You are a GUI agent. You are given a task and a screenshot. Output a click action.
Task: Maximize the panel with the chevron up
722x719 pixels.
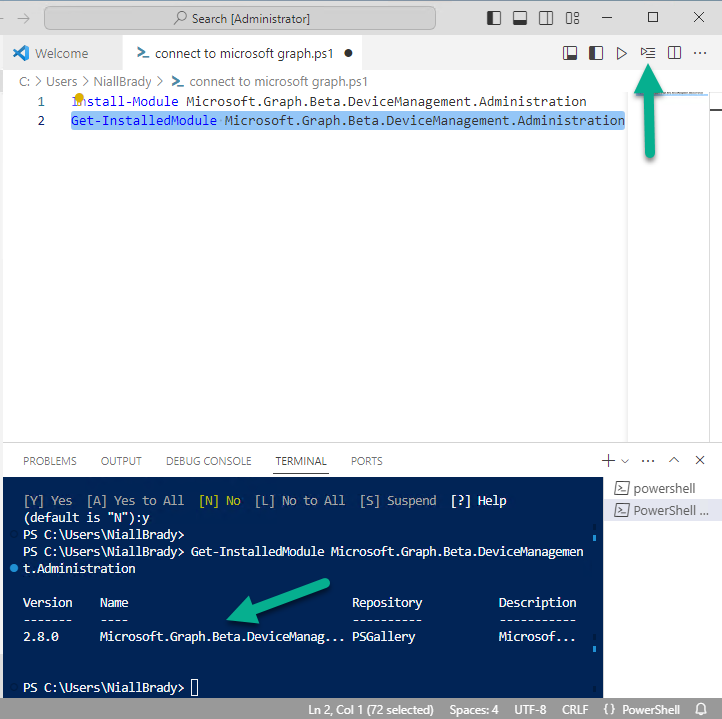(674, 460)
